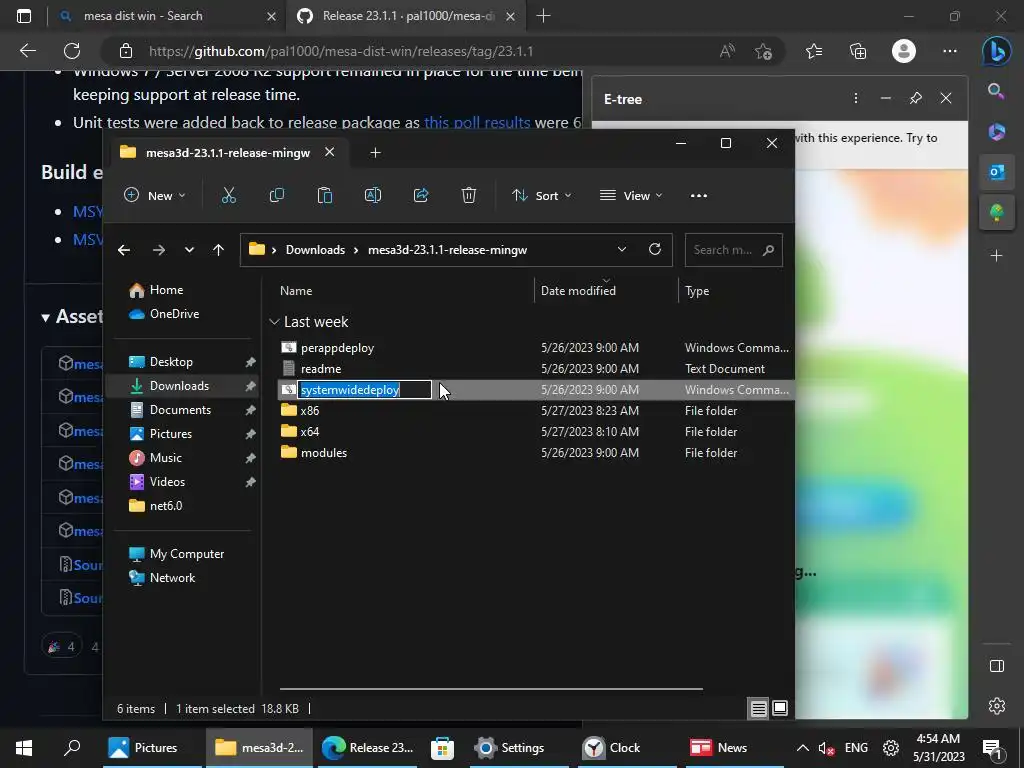Open the See more ellipsis in File Explorer toolbar
Image resolution: width=1024 pixels, height=768 pixels.
pyautogui.click(x=699, y=196)
